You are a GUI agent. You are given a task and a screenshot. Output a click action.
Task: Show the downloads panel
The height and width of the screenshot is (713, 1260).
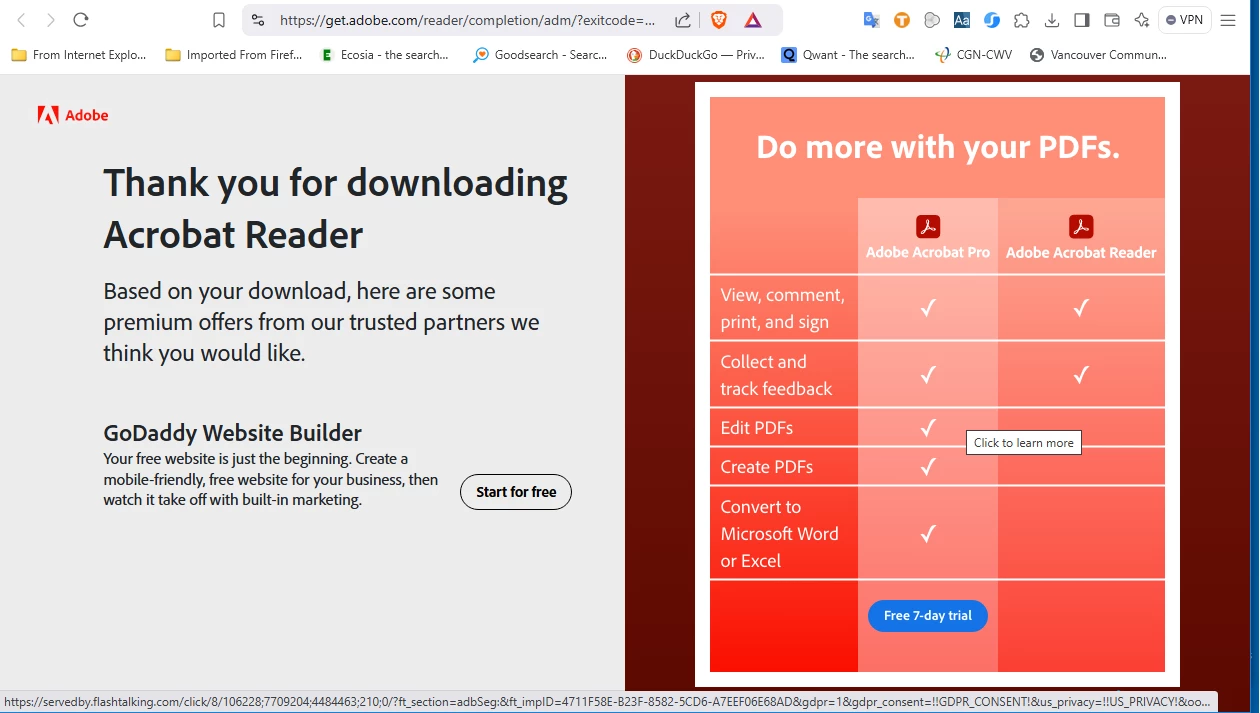[x=1052, y=20]
